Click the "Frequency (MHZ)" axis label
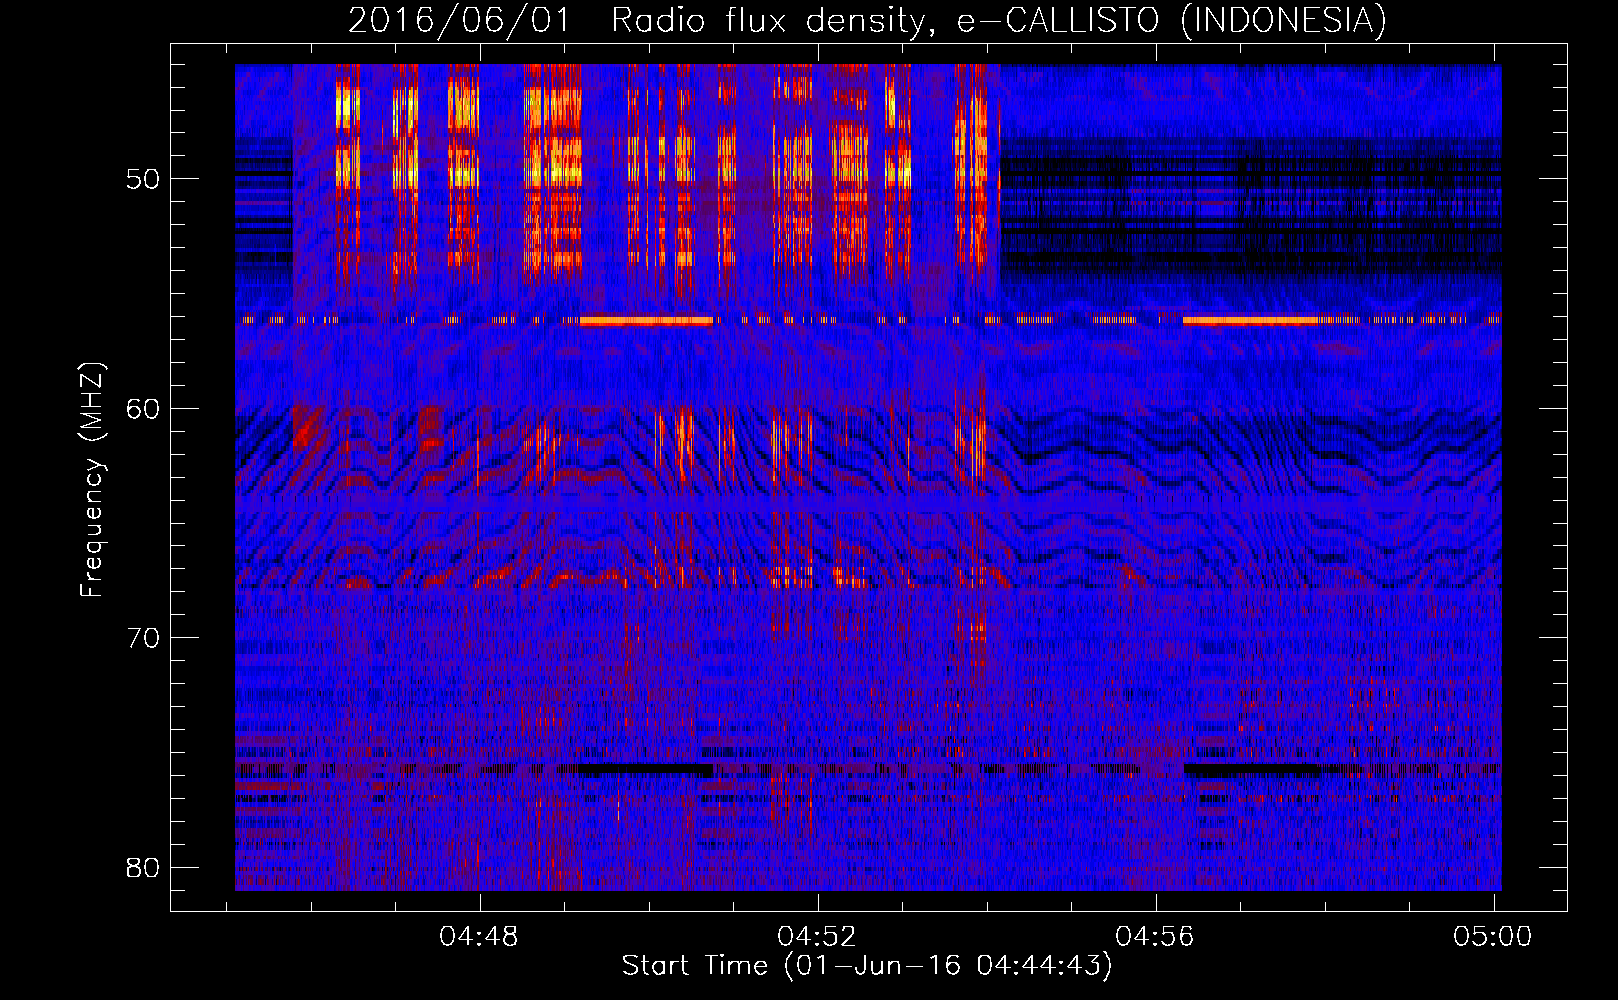The image size is (1618, 1000). [x=92, y=480]
